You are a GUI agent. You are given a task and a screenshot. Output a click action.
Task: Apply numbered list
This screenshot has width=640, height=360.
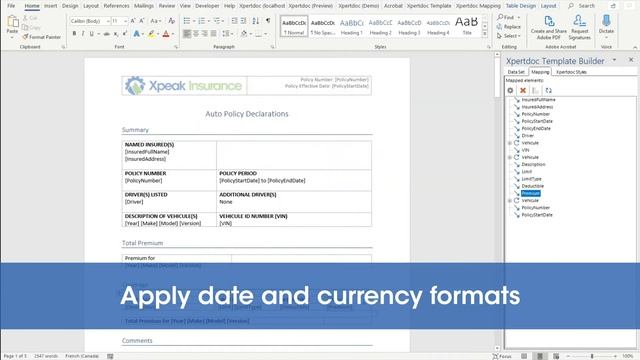(x=202, y=21)
